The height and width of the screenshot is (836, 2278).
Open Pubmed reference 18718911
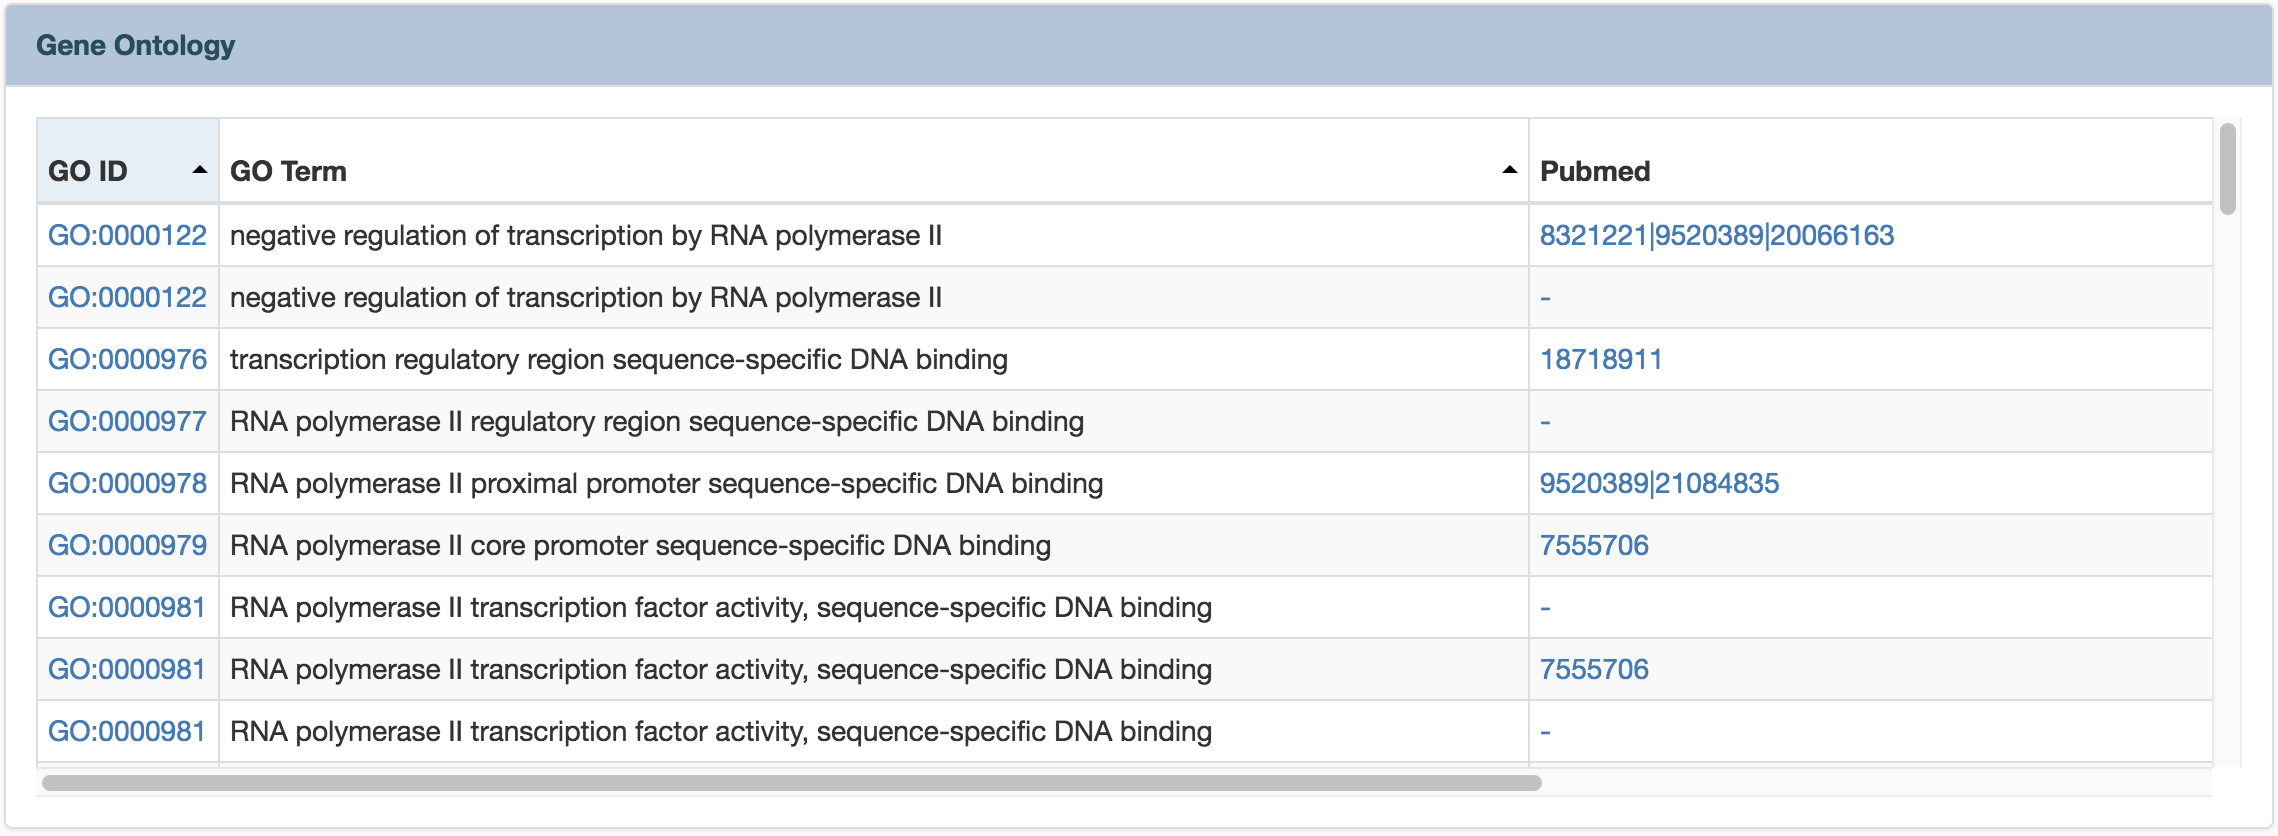[x=1600, y=359]
